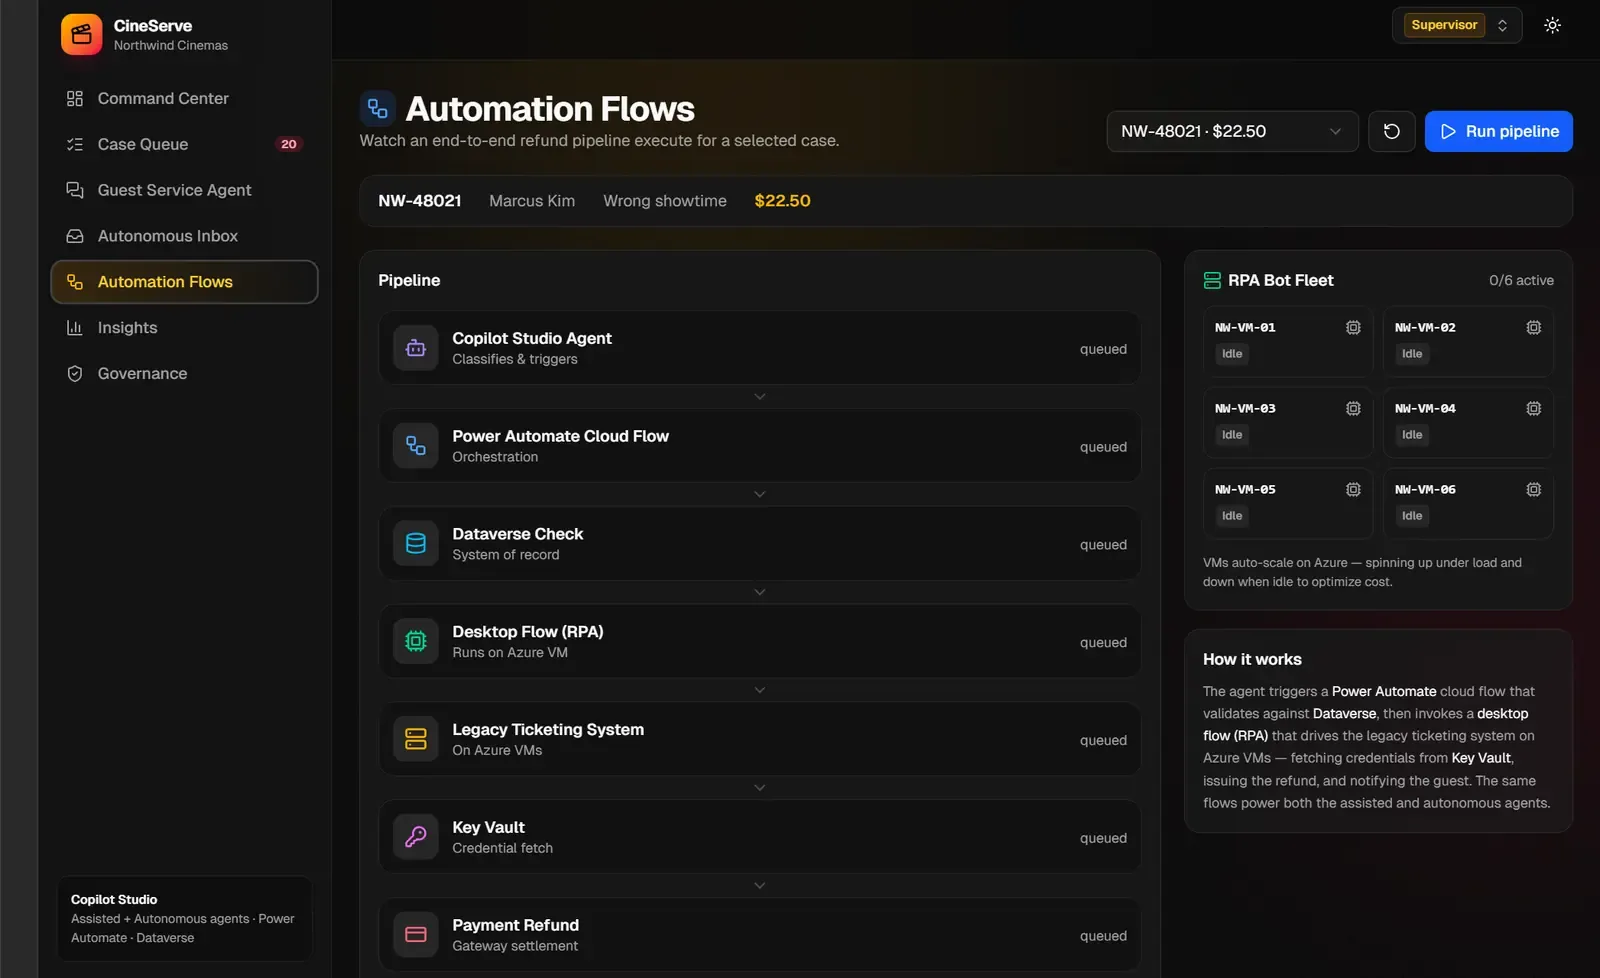This screenshot has width=1600, height=978.
Task: Open the Insights section
Action: (184, 328)
